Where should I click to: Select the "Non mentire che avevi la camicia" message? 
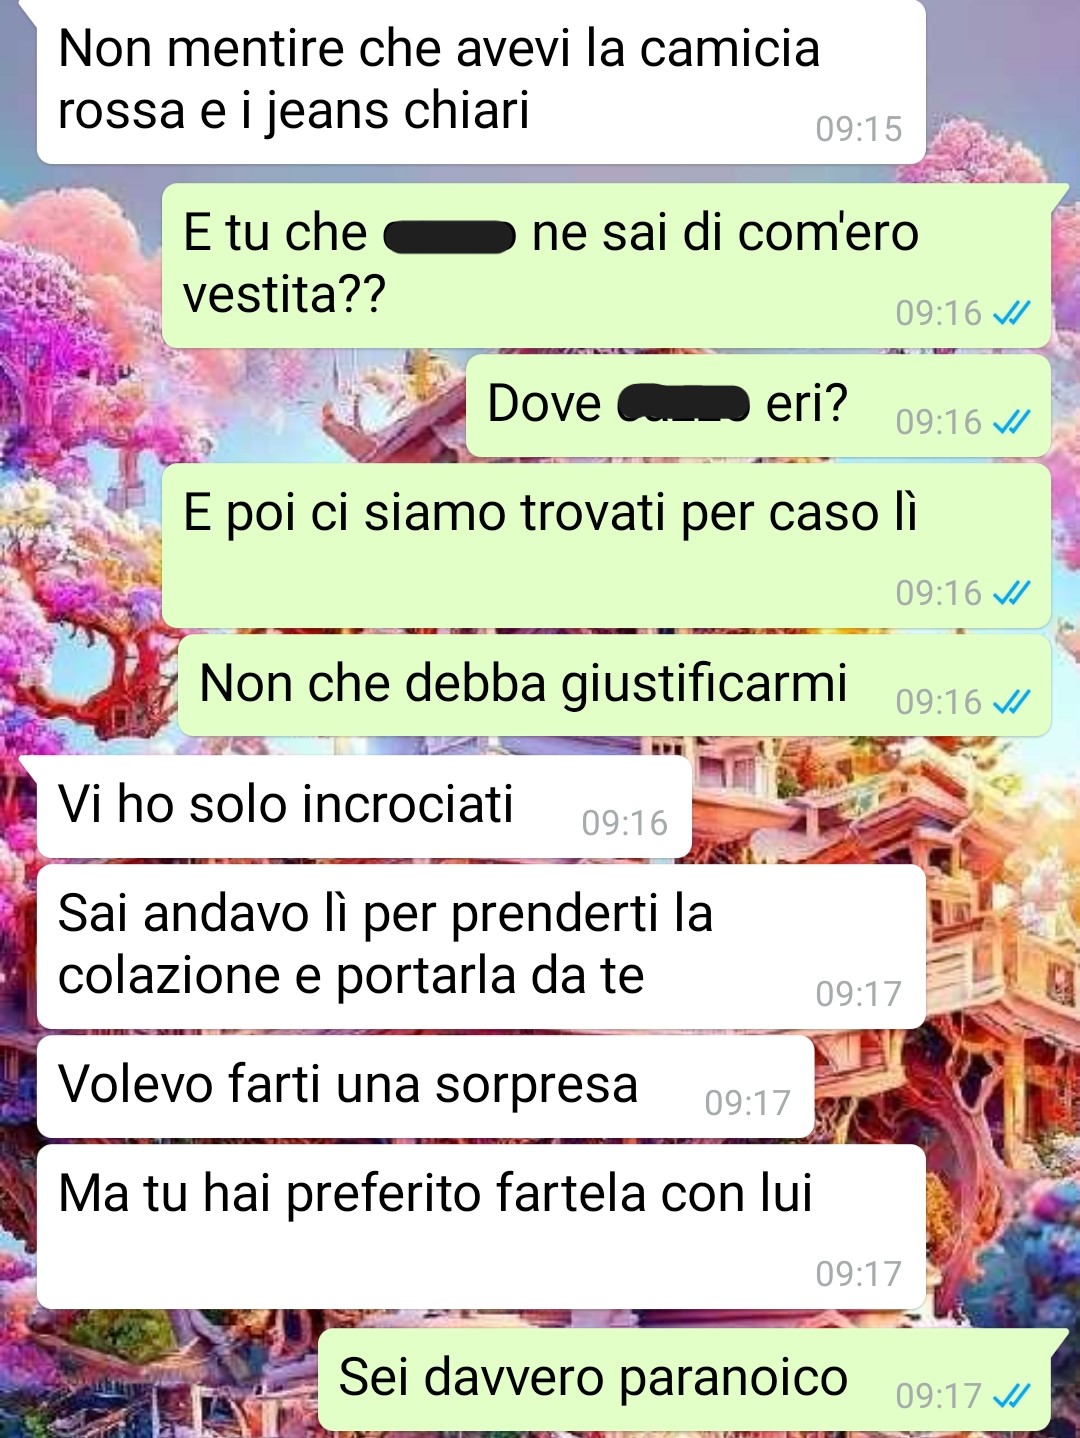coord(480,80)
